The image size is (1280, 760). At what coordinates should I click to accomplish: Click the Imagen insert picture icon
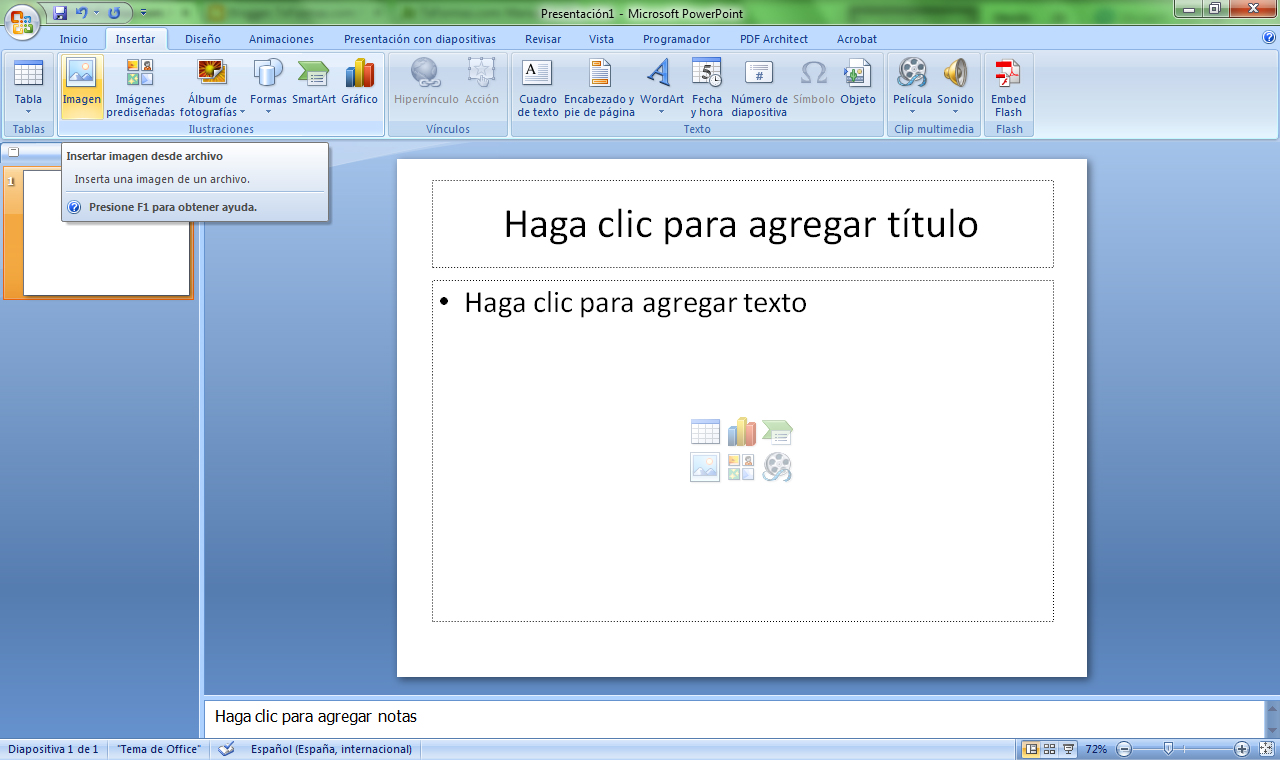click(x=81, y=74)
